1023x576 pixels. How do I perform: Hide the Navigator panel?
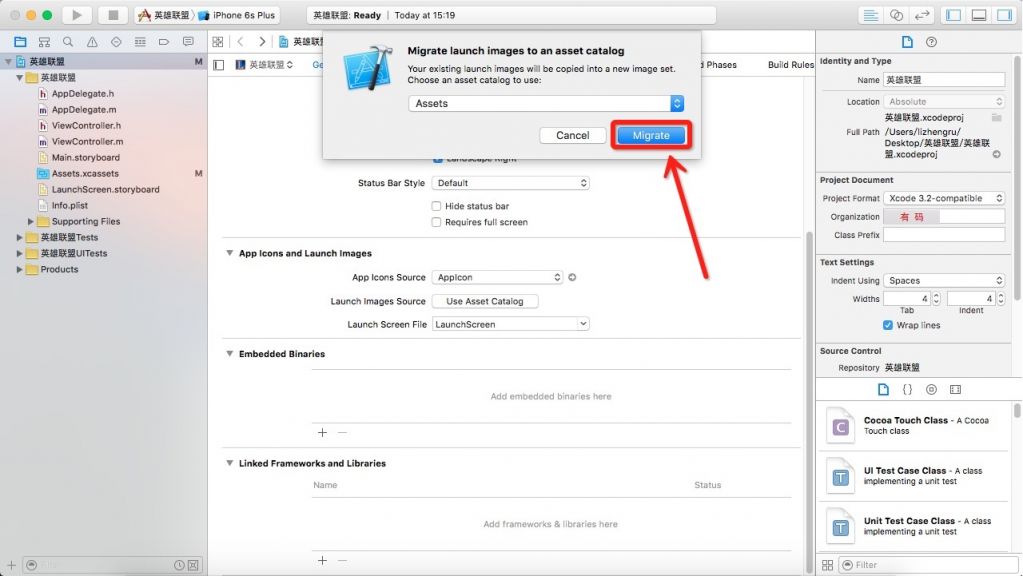(954, 15)
